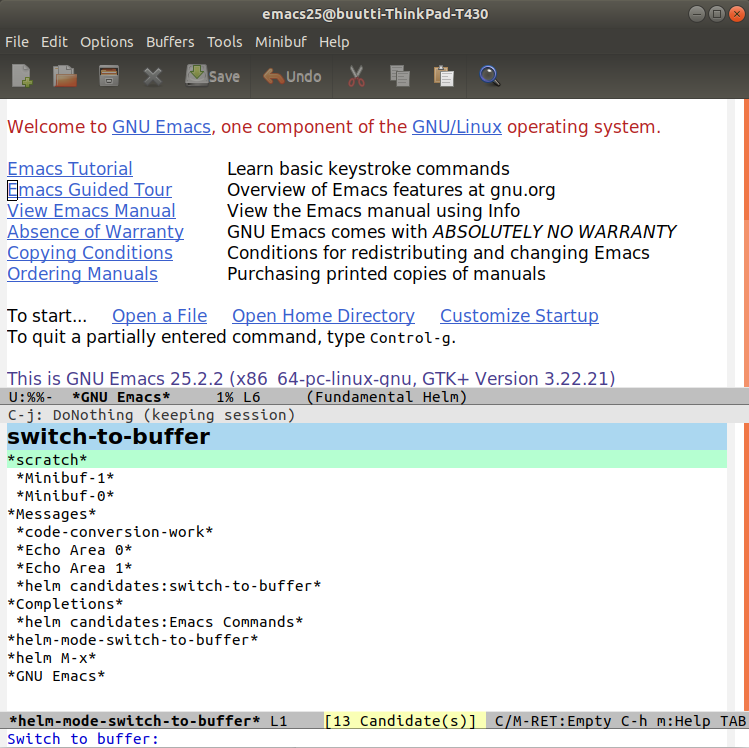Open the Emacs Tutorial link
This screenshot has height=748, width=749.
70,169
